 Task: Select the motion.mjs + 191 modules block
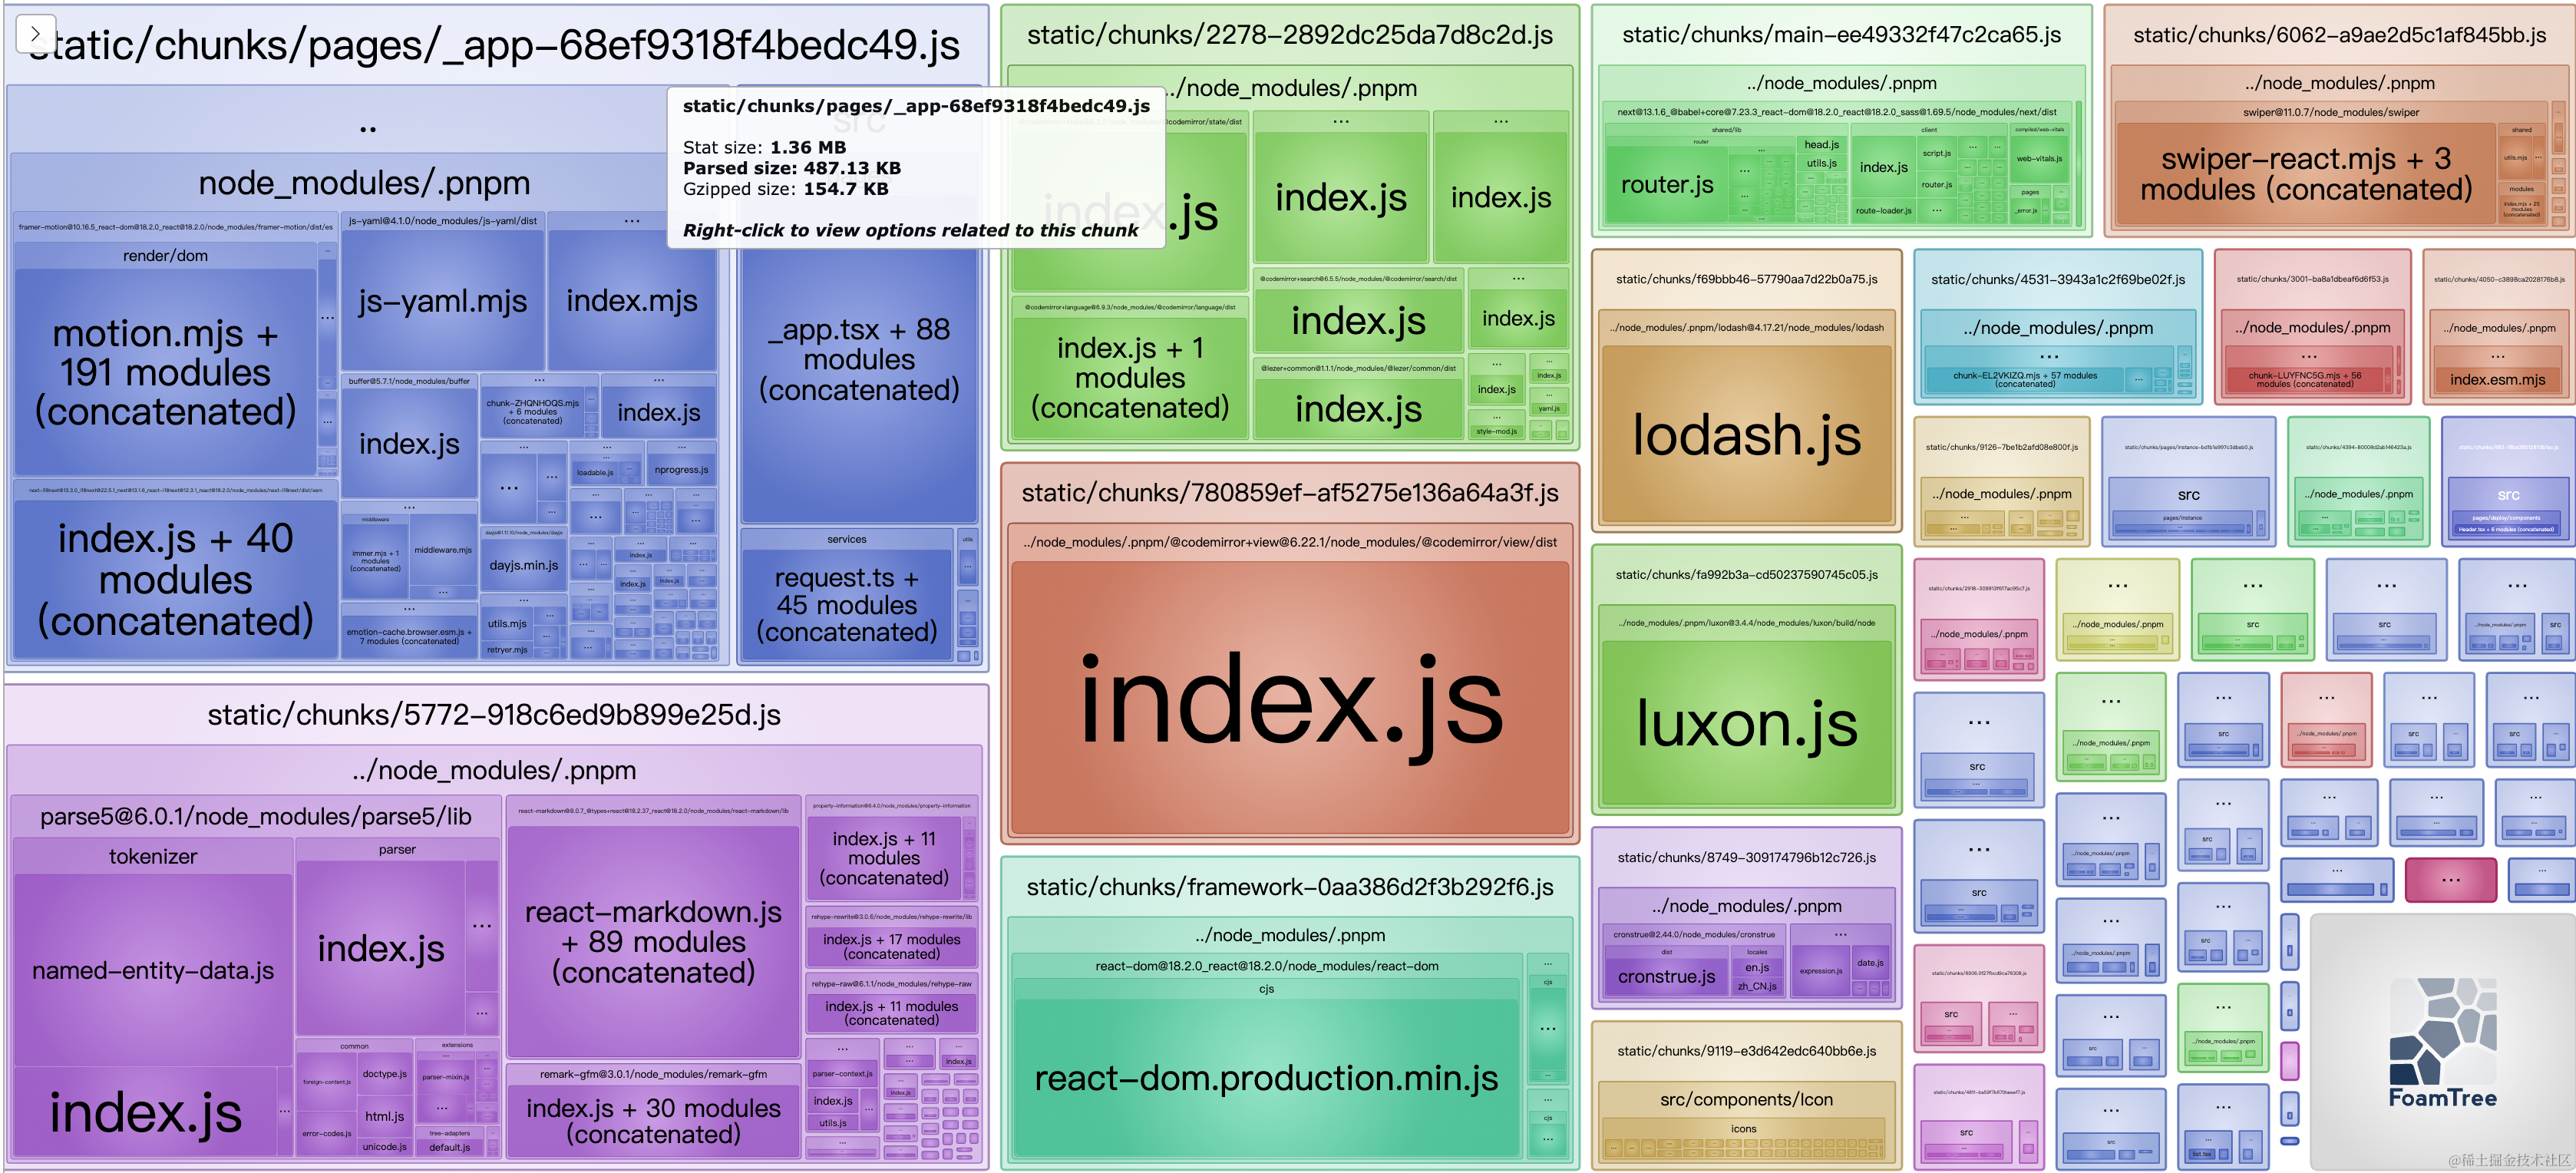pyautogui.click(x=165, y=372)
